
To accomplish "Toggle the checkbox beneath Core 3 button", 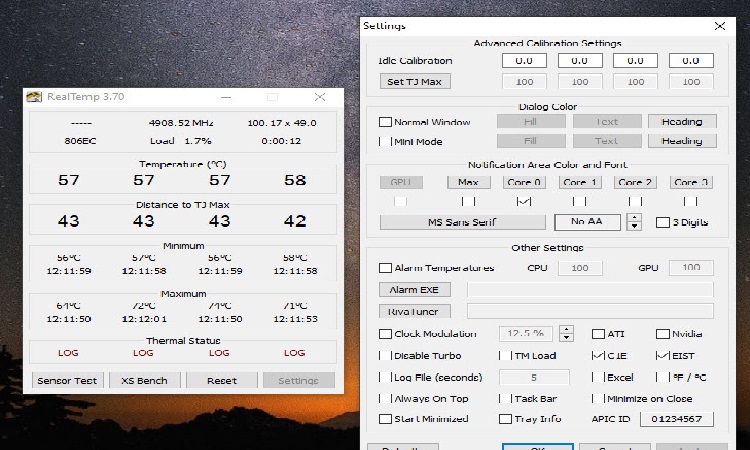I will click(x=690, y=201).
